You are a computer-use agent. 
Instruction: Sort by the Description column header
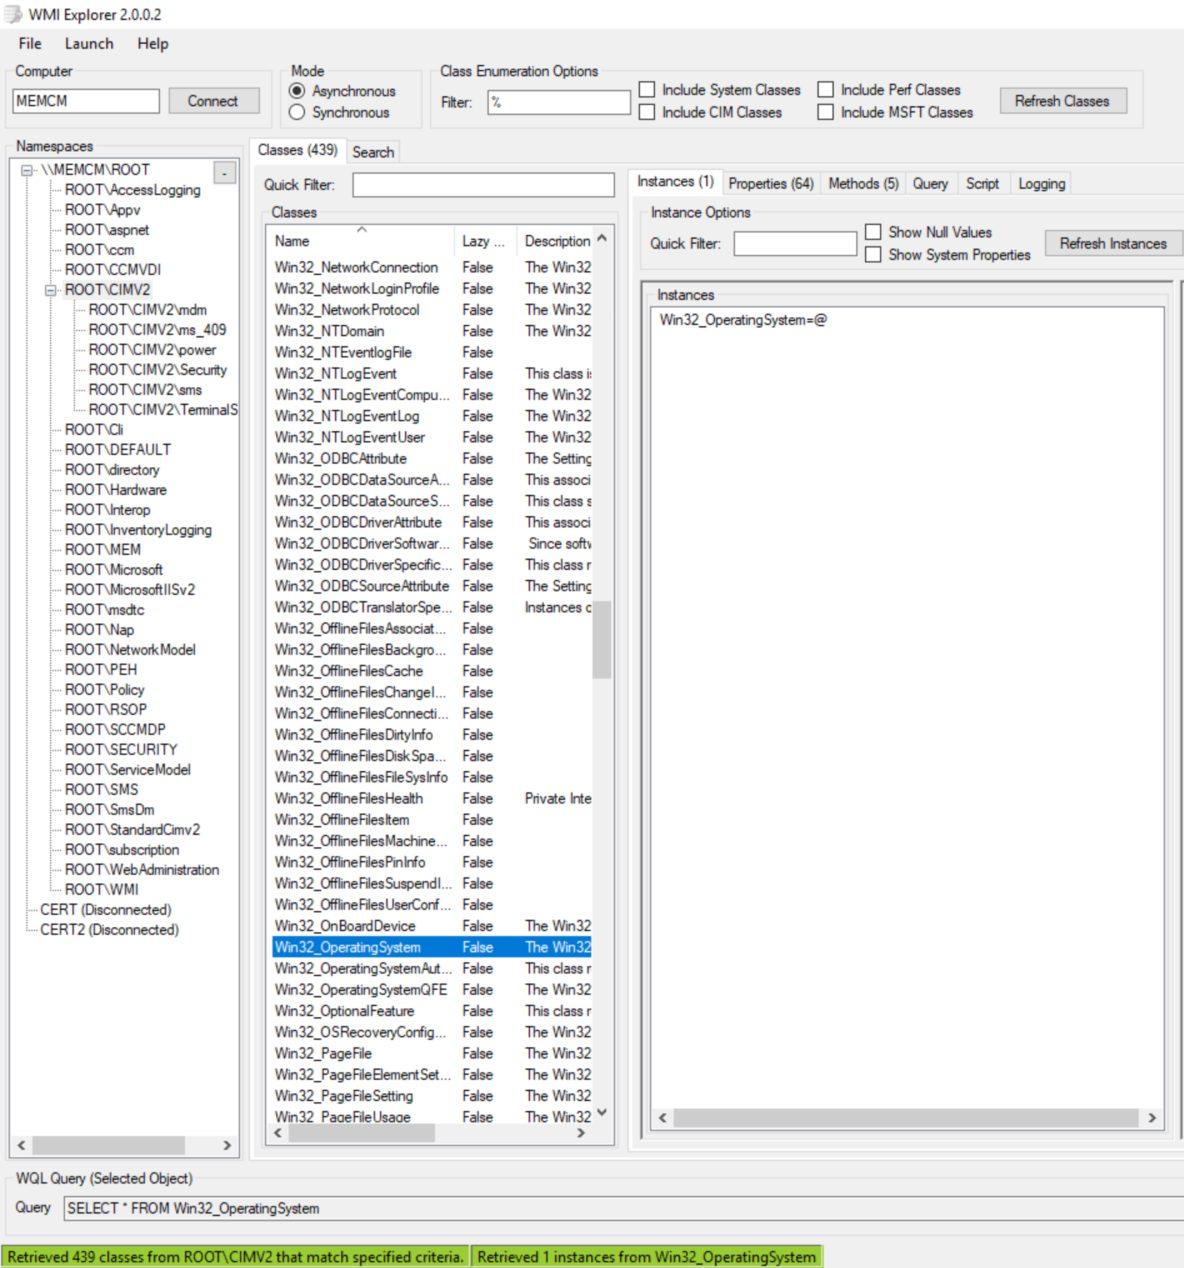pos(556,241)
